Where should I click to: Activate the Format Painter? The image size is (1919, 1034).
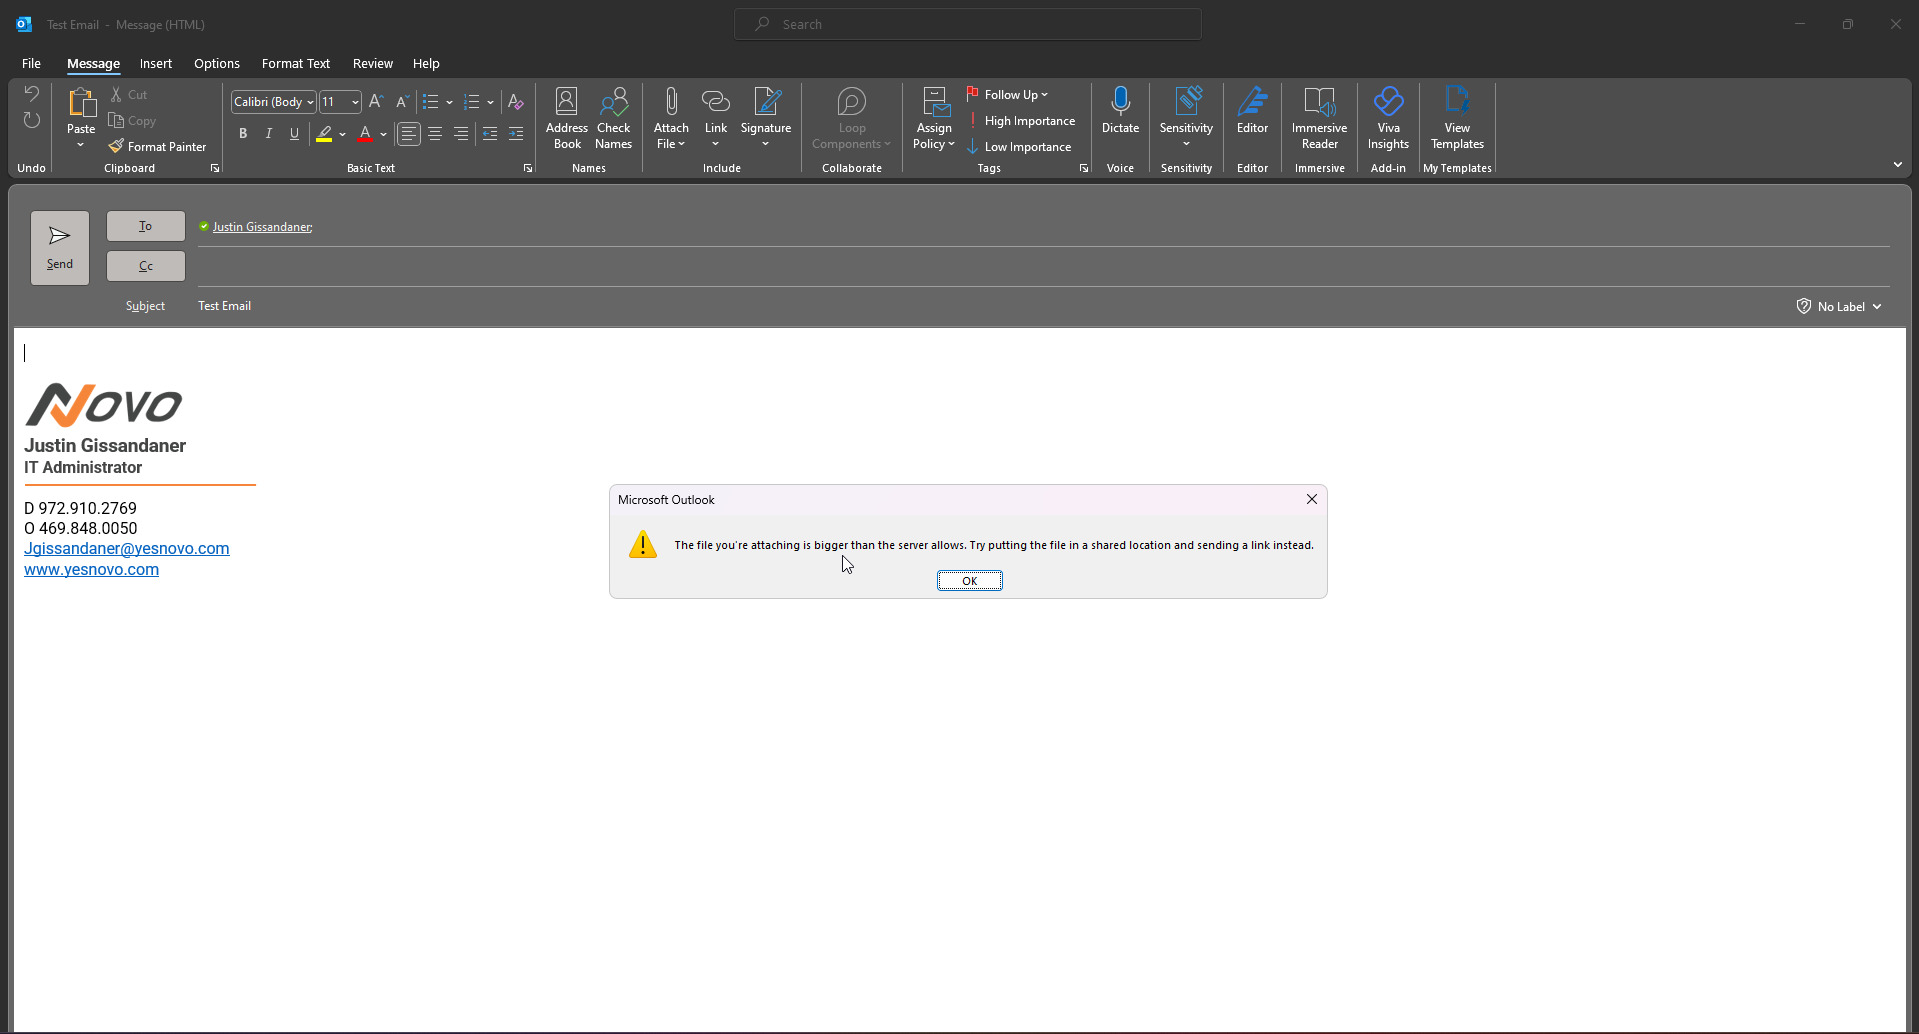[158, 146]
